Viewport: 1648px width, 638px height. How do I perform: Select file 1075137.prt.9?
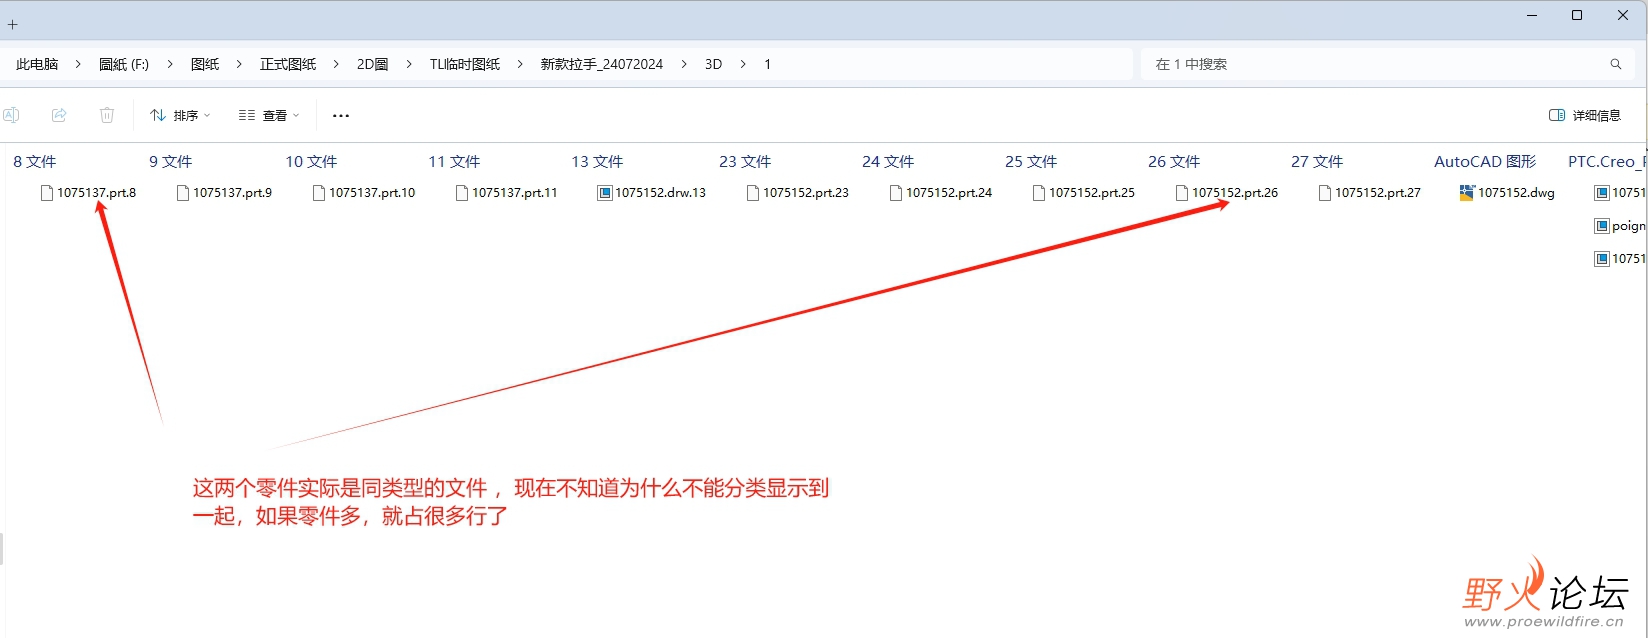pyautogui.click(x=224, y=193)
